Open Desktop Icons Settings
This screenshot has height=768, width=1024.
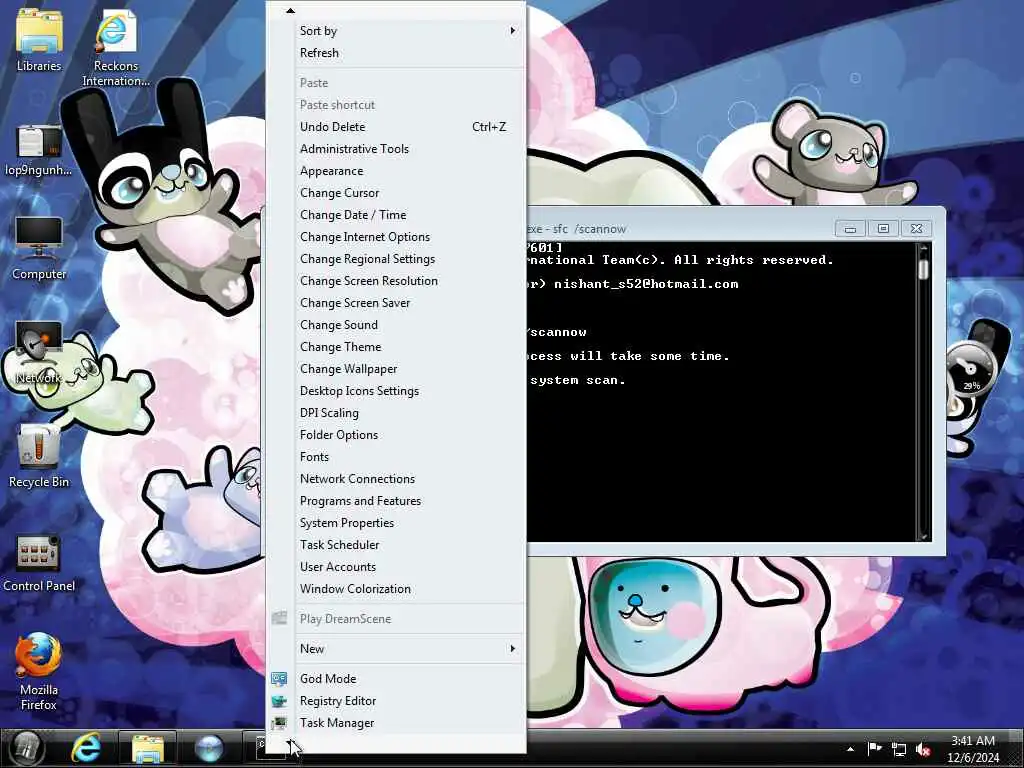pyautogui.click(x=396, y=391)
